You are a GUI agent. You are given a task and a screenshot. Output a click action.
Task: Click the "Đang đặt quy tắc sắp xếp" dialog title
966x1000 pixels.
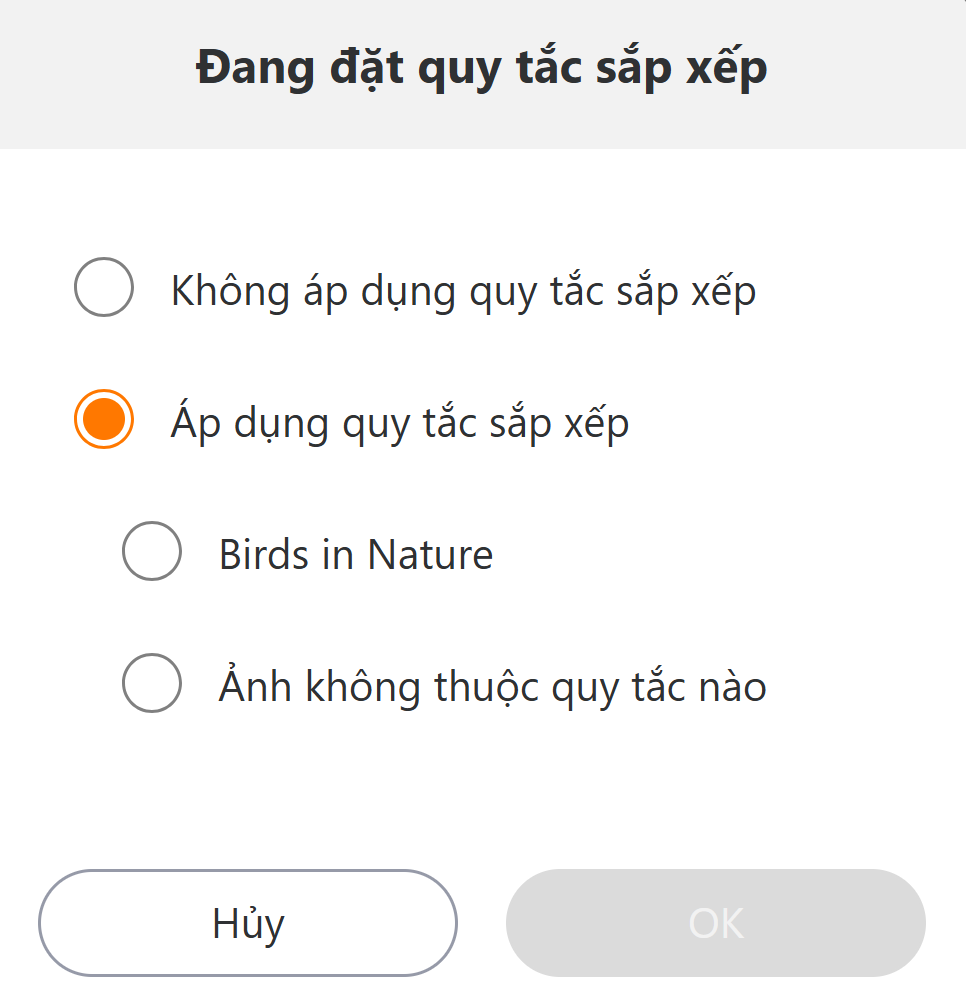tap(482, 70)
